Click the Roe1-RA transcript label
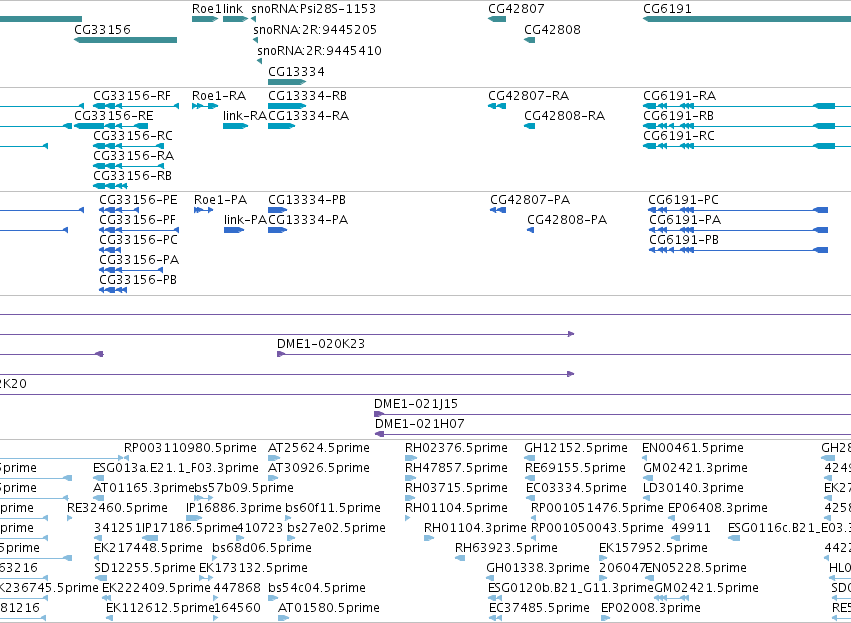The width and height of the screenshot is (851, 623). [219, 96]
